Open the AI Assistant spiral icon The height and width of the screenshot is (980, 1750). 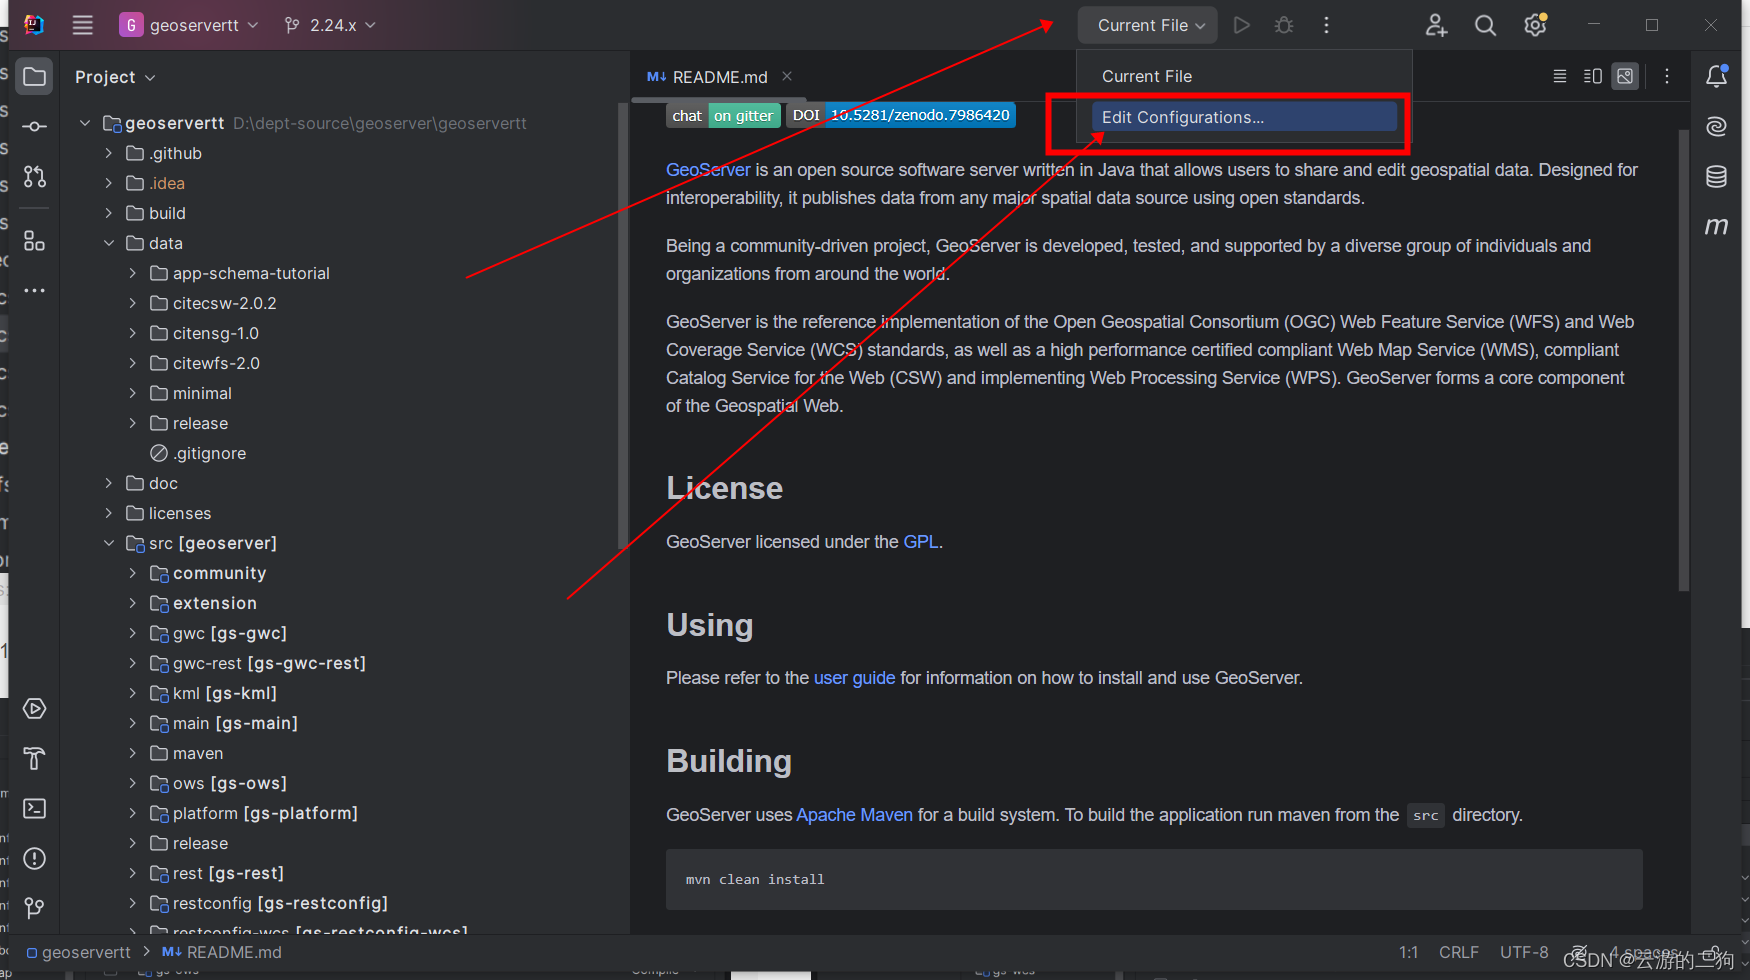coord(1717,126)
